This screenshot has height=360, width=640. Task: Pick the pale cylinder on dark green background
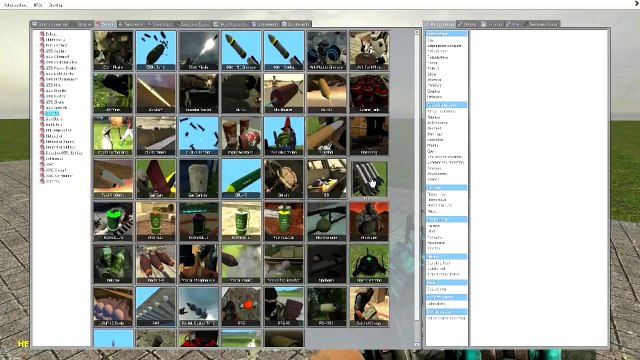coord(327,307)
